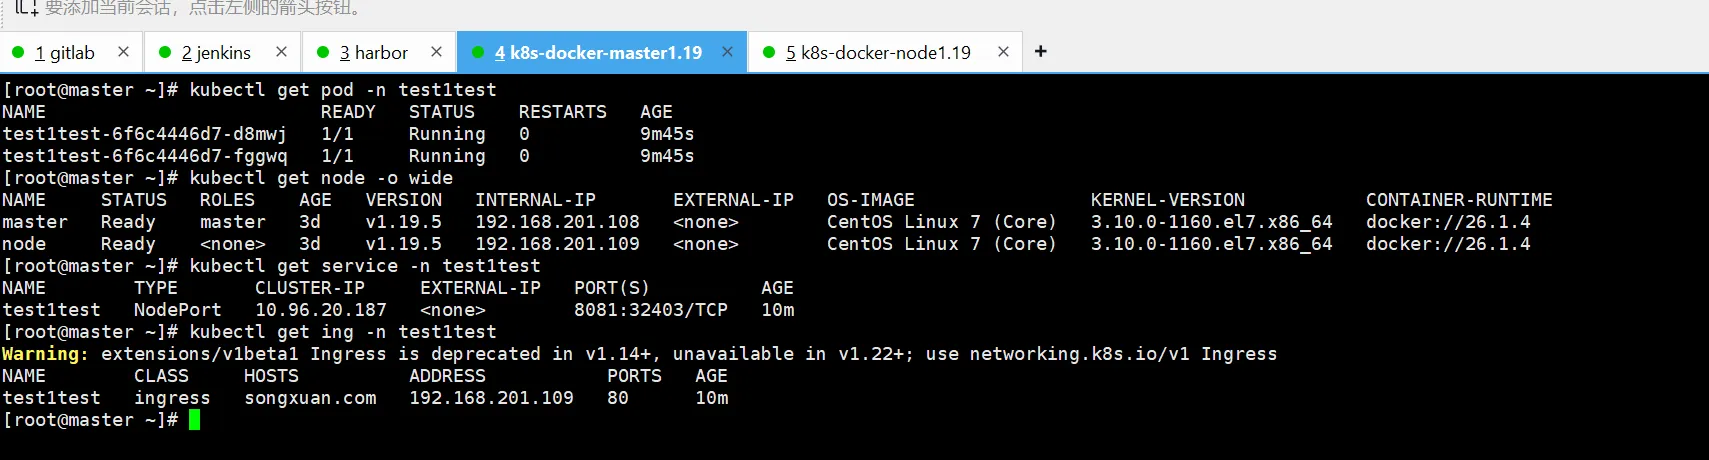Screen dimensions: 1709x460
Task: Click the green terminal cursor at the prompt
Action: [194, 420]
